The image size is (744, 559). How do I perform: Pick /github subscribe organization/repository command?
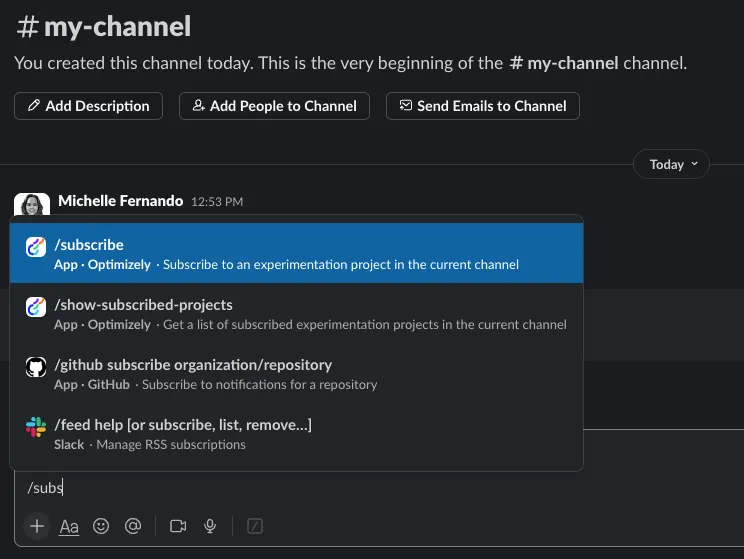(x=297, y=373)
